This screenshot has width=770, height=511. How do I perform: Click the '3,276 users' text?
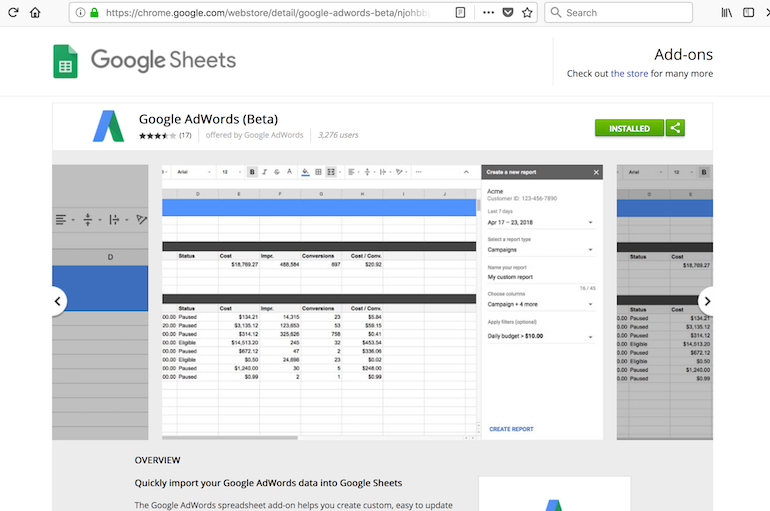coord(338,135)
